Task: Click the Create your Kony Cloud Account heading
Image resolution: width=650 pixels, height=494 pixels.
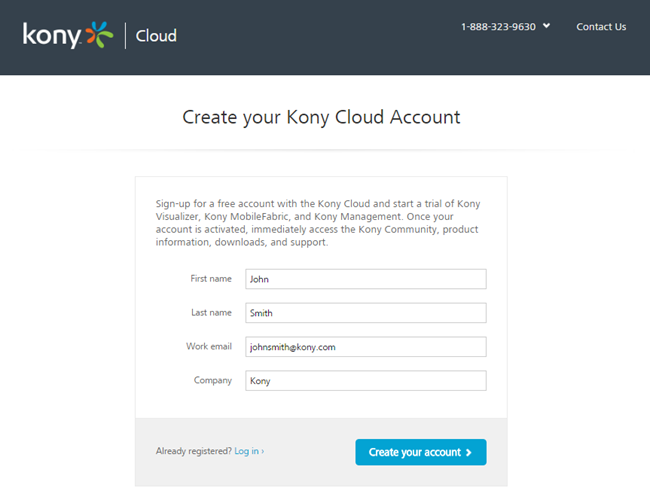Action: pos(321,117)
